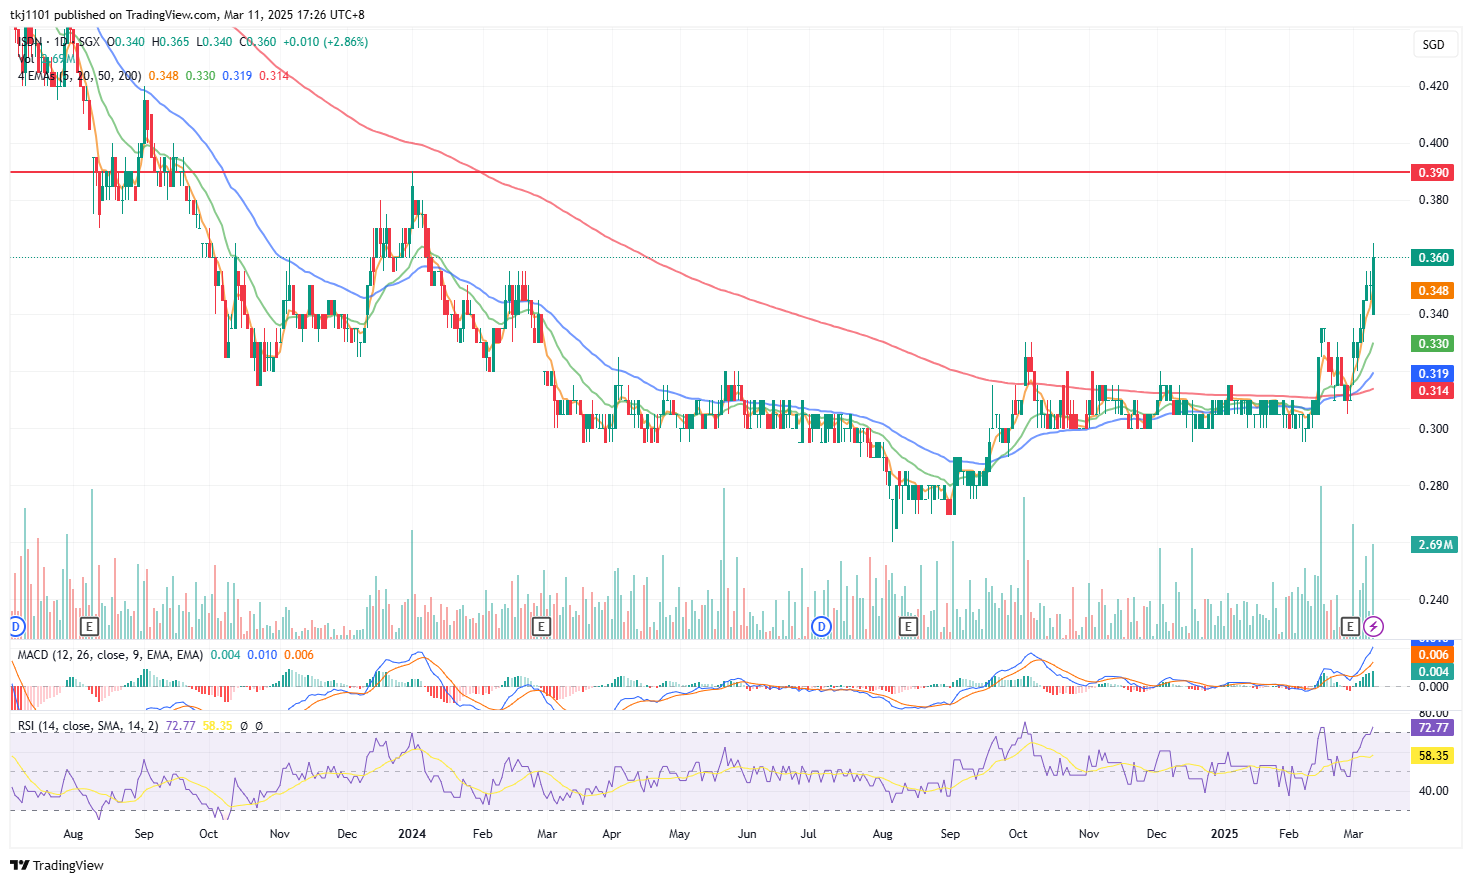1472x883 pixels.
Task: Open the earnings E marker near Aug 2023
Action: pyautogui.click(x=89, y=627)
